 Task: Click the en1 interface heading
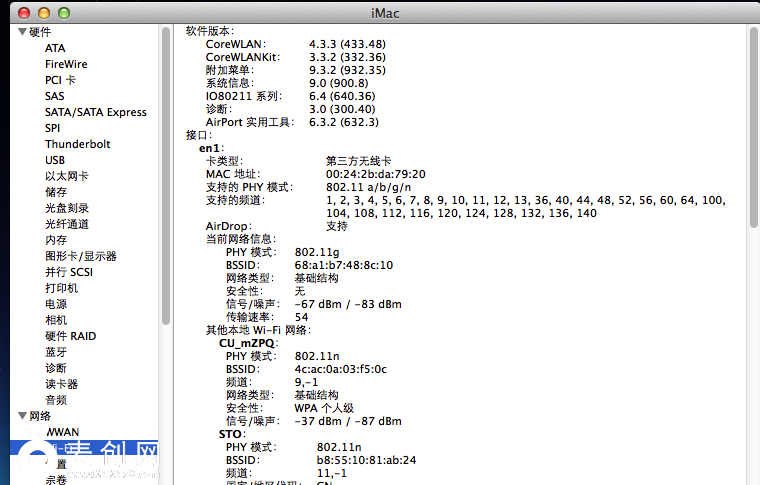[x=211, y=148]
